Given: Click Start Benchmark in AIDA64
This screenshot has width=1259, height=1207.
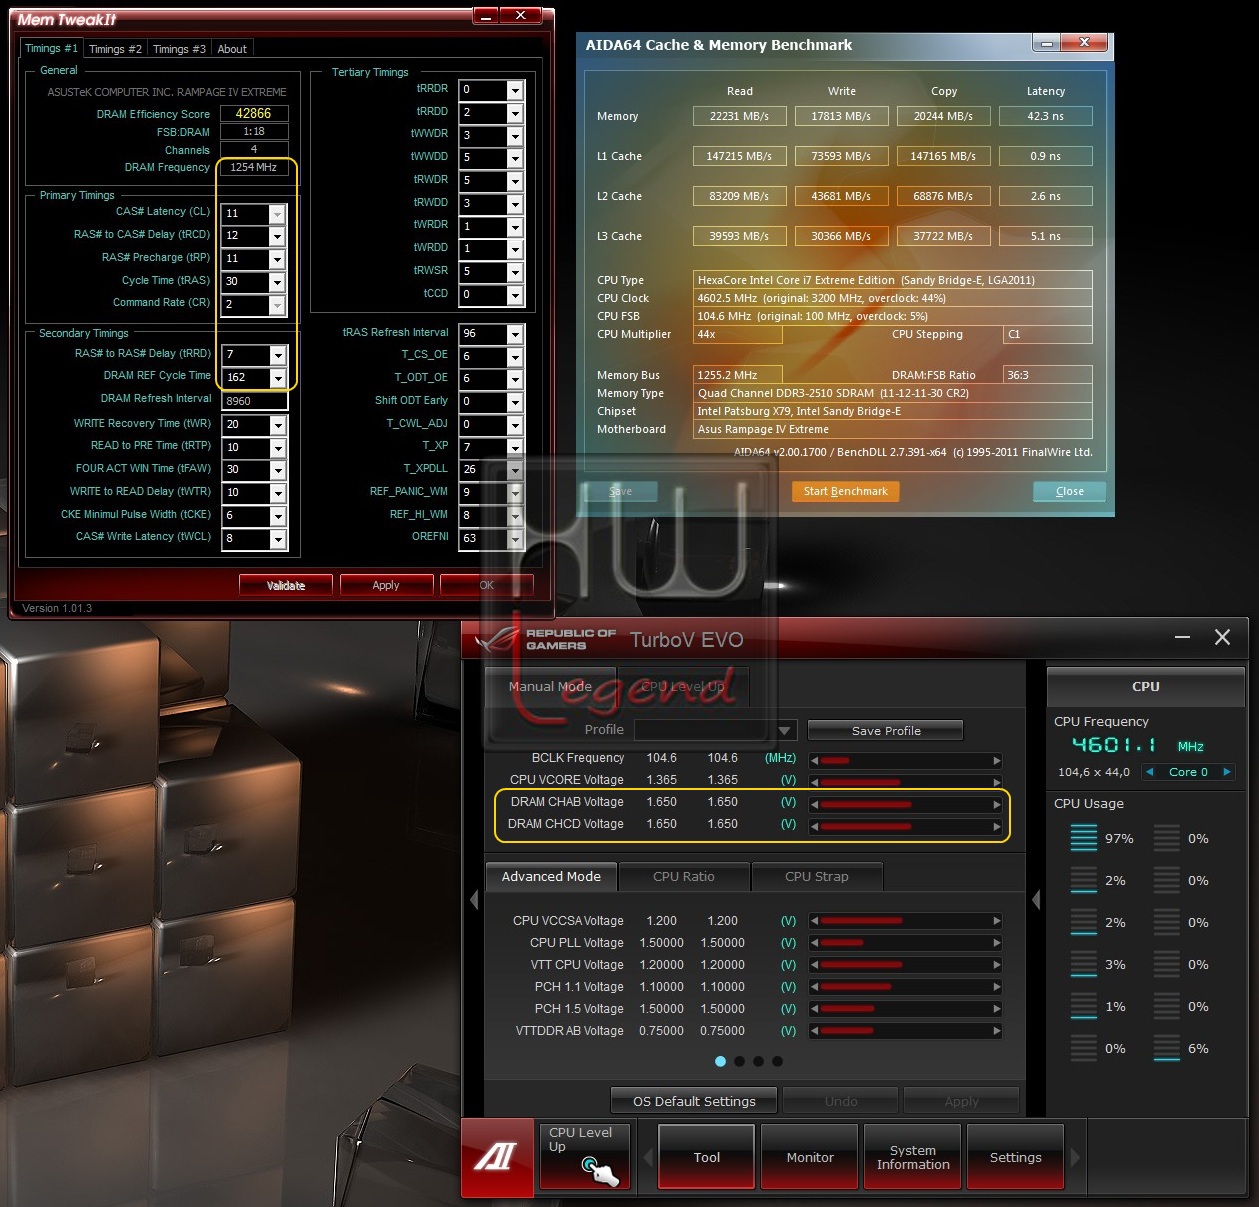Looking at the screenshot, I should click(846, 491).
